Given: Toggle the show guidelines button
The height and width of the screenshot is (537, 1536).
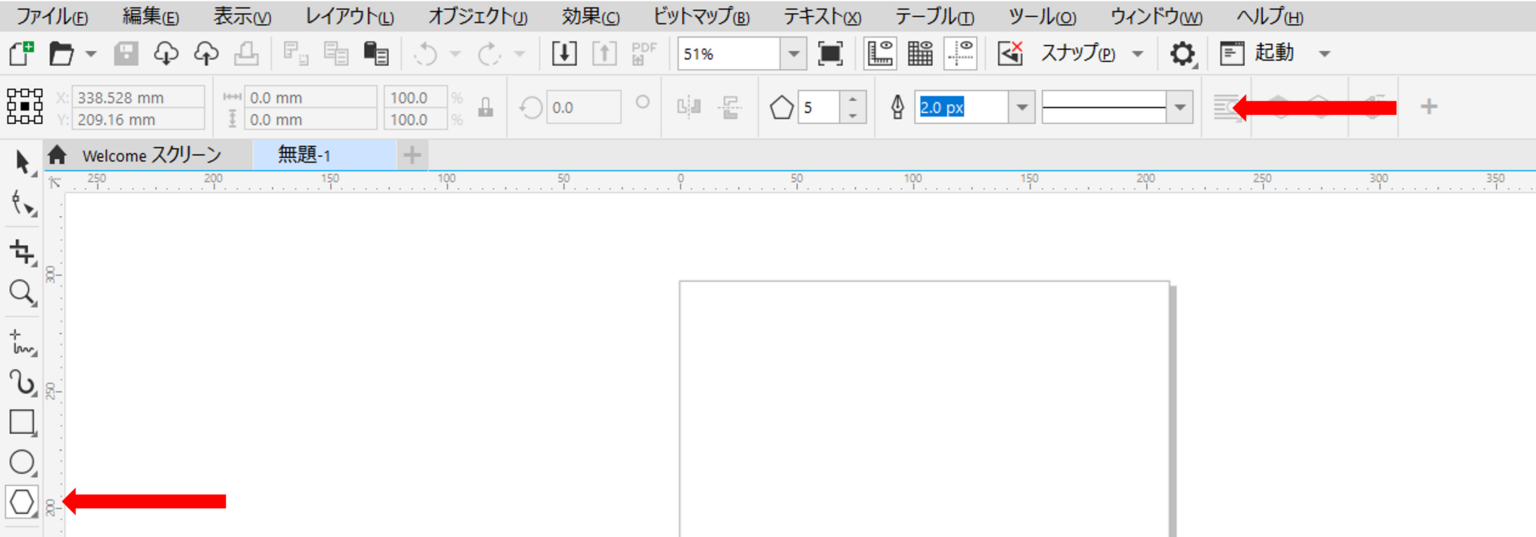Looking at the screenshot, I should coord(960,54).
